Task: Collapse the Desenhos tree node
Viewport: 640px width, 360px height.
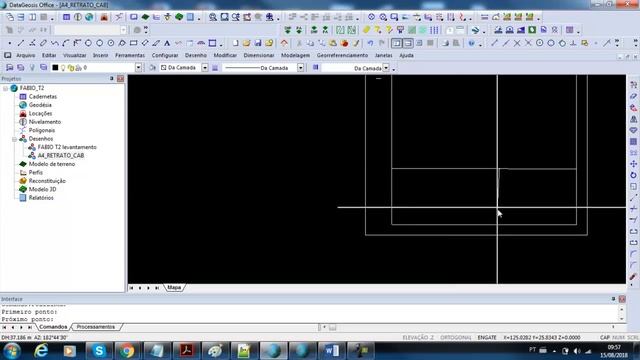Action: (14, 139)
